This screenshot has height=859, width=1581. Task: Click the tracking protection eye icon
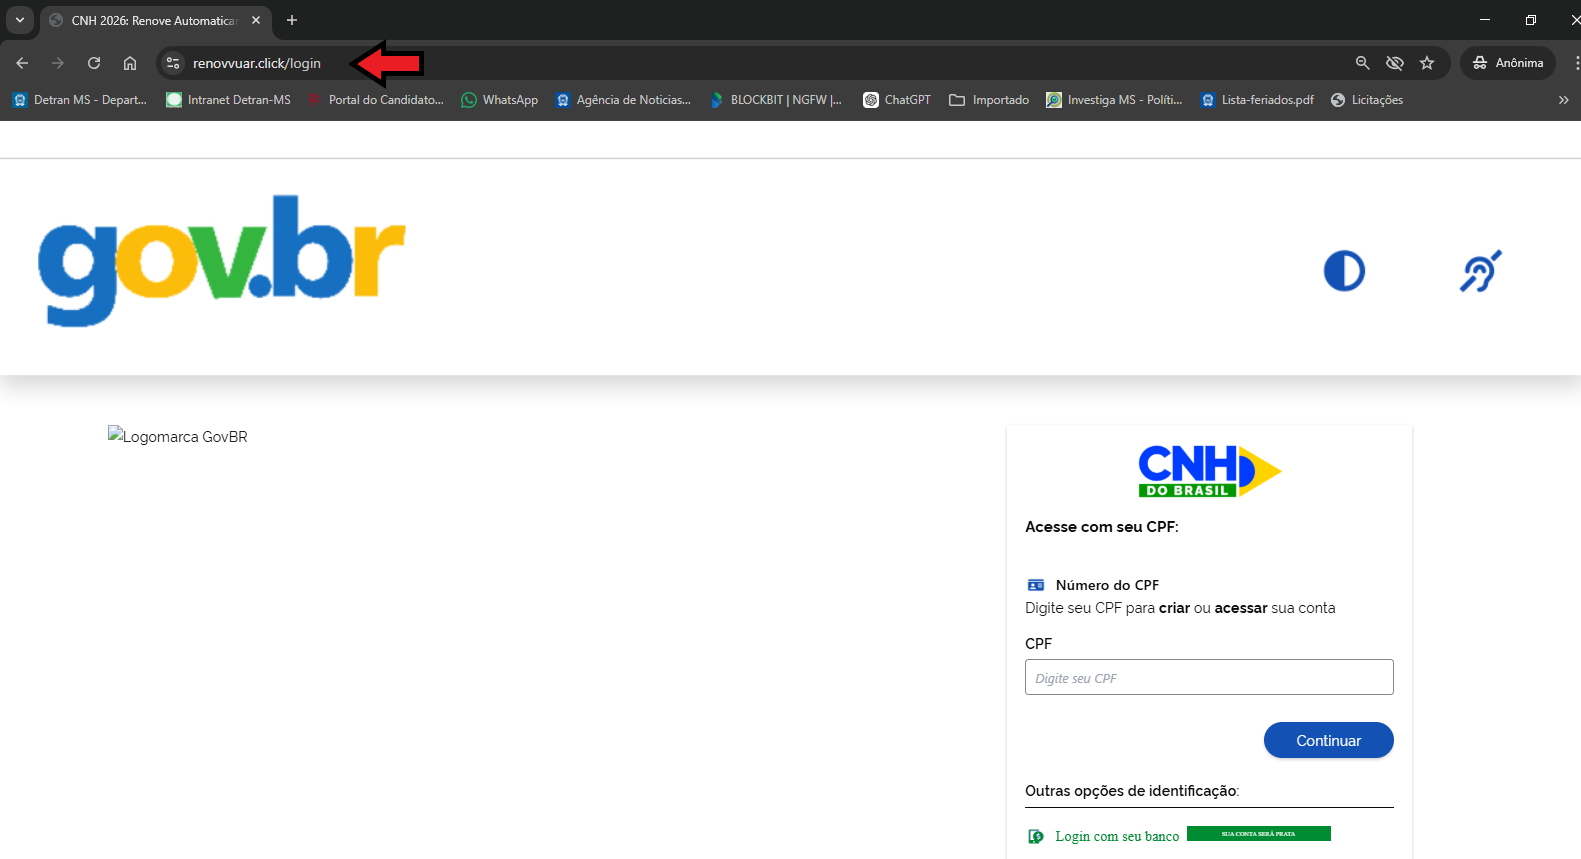[x=1394, y=63]
